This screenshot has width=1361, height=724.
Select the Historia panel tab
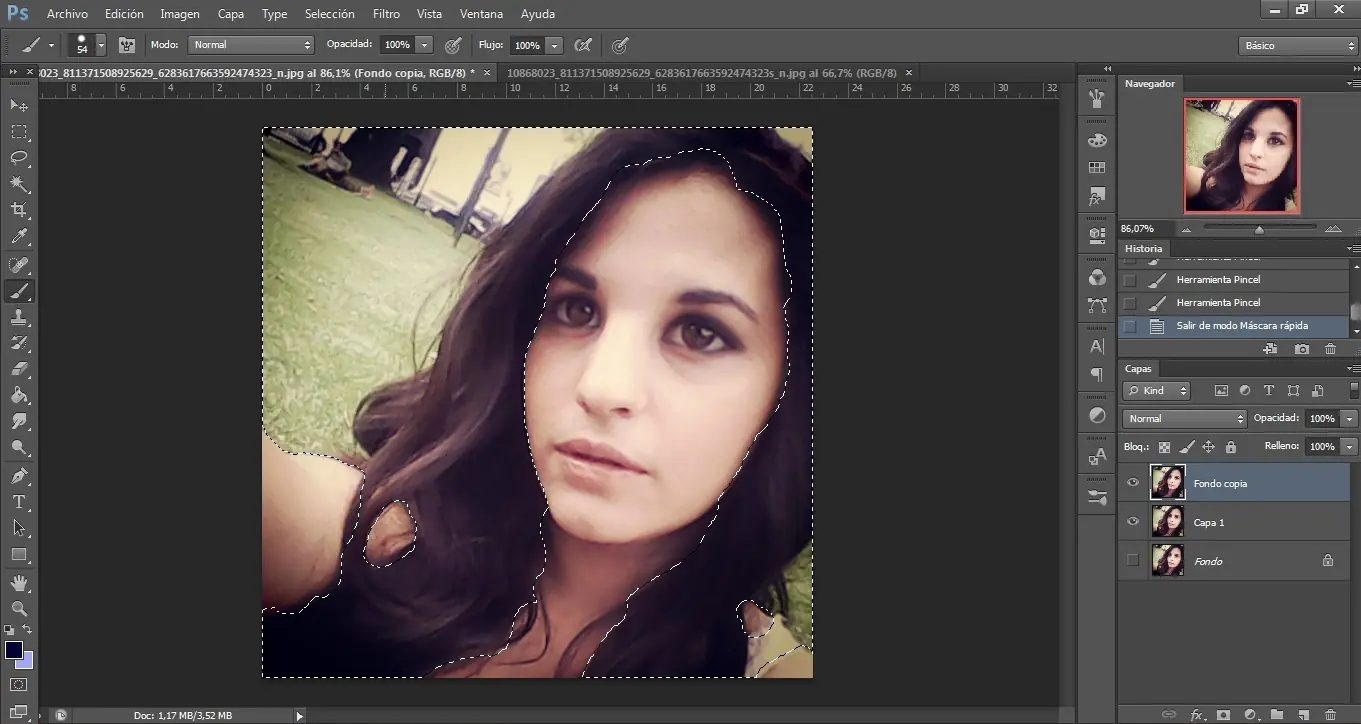[1143, 248]
